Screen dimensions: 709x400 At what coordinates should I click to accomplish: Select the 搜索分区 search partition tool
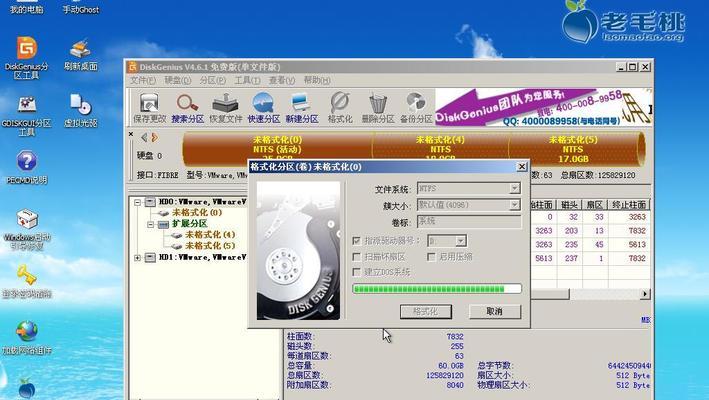coord(187,108)
